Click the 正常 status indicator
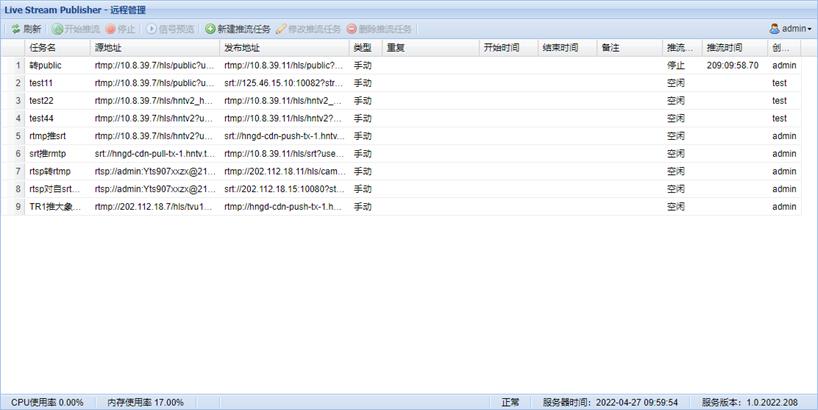818x410 pixels. 511,402
